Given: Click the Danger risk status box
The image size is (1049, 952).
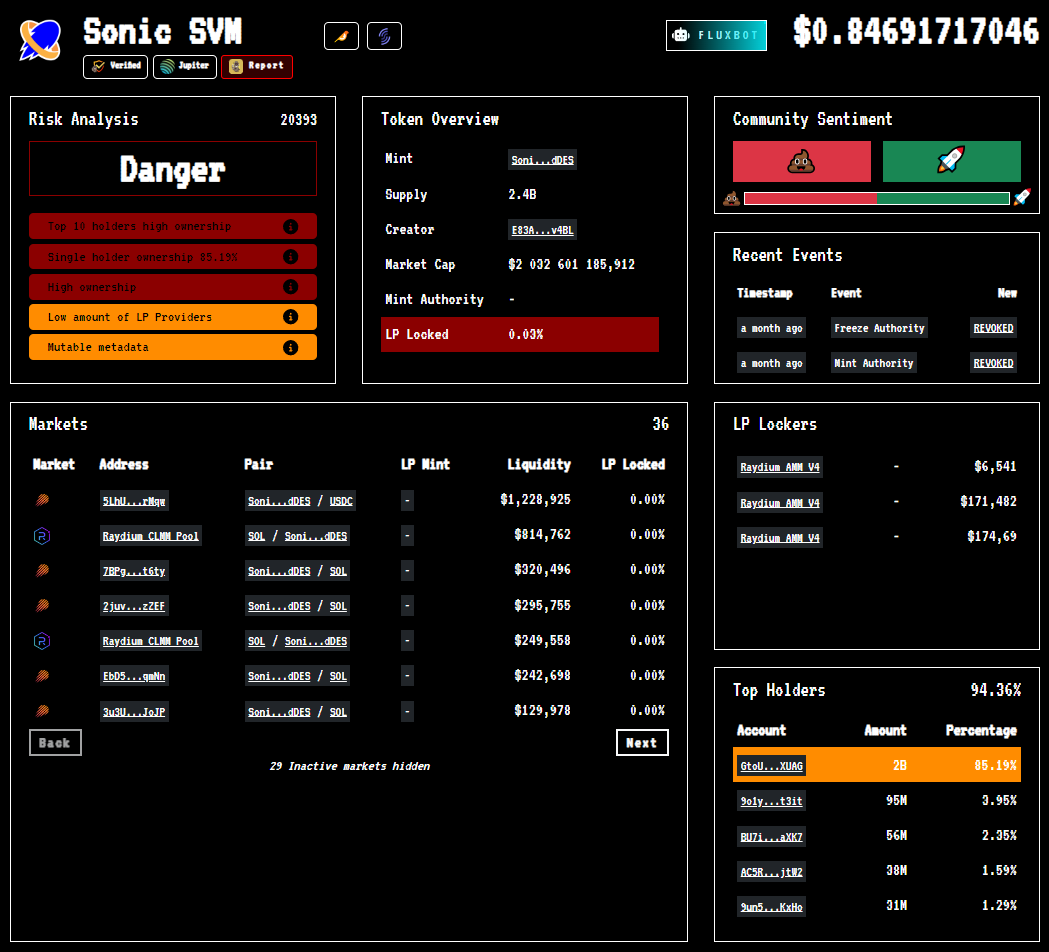Looking at the screenshot, I should pos(173,169).
